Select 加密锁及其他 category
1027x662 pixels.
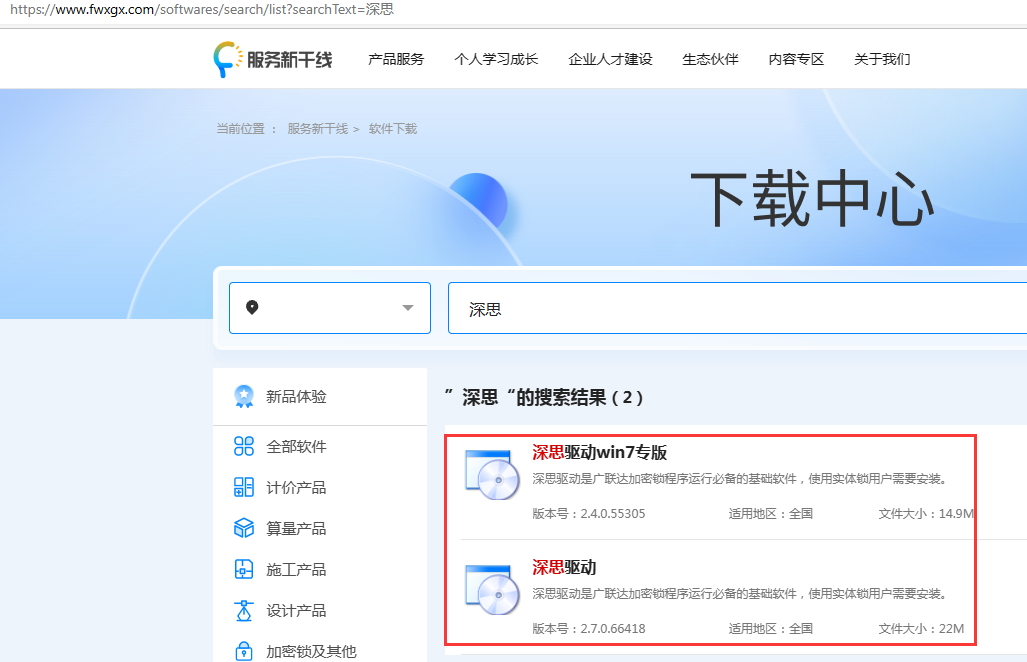[311, 652]
